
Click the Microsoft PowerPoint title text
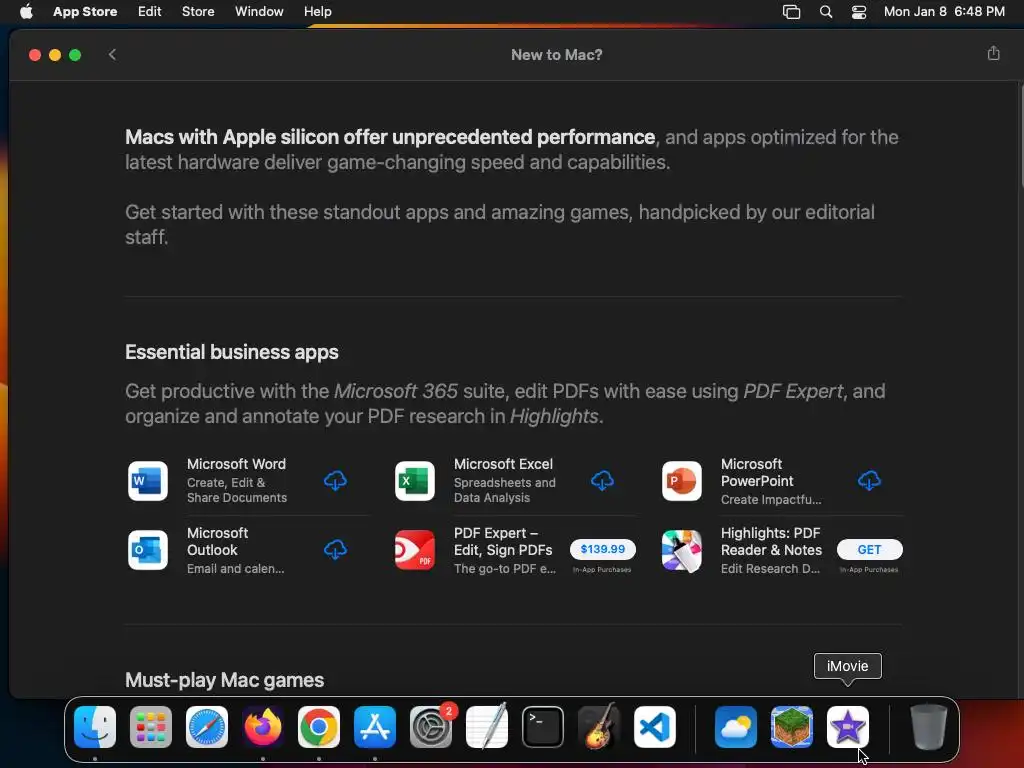tap(757, 472)
